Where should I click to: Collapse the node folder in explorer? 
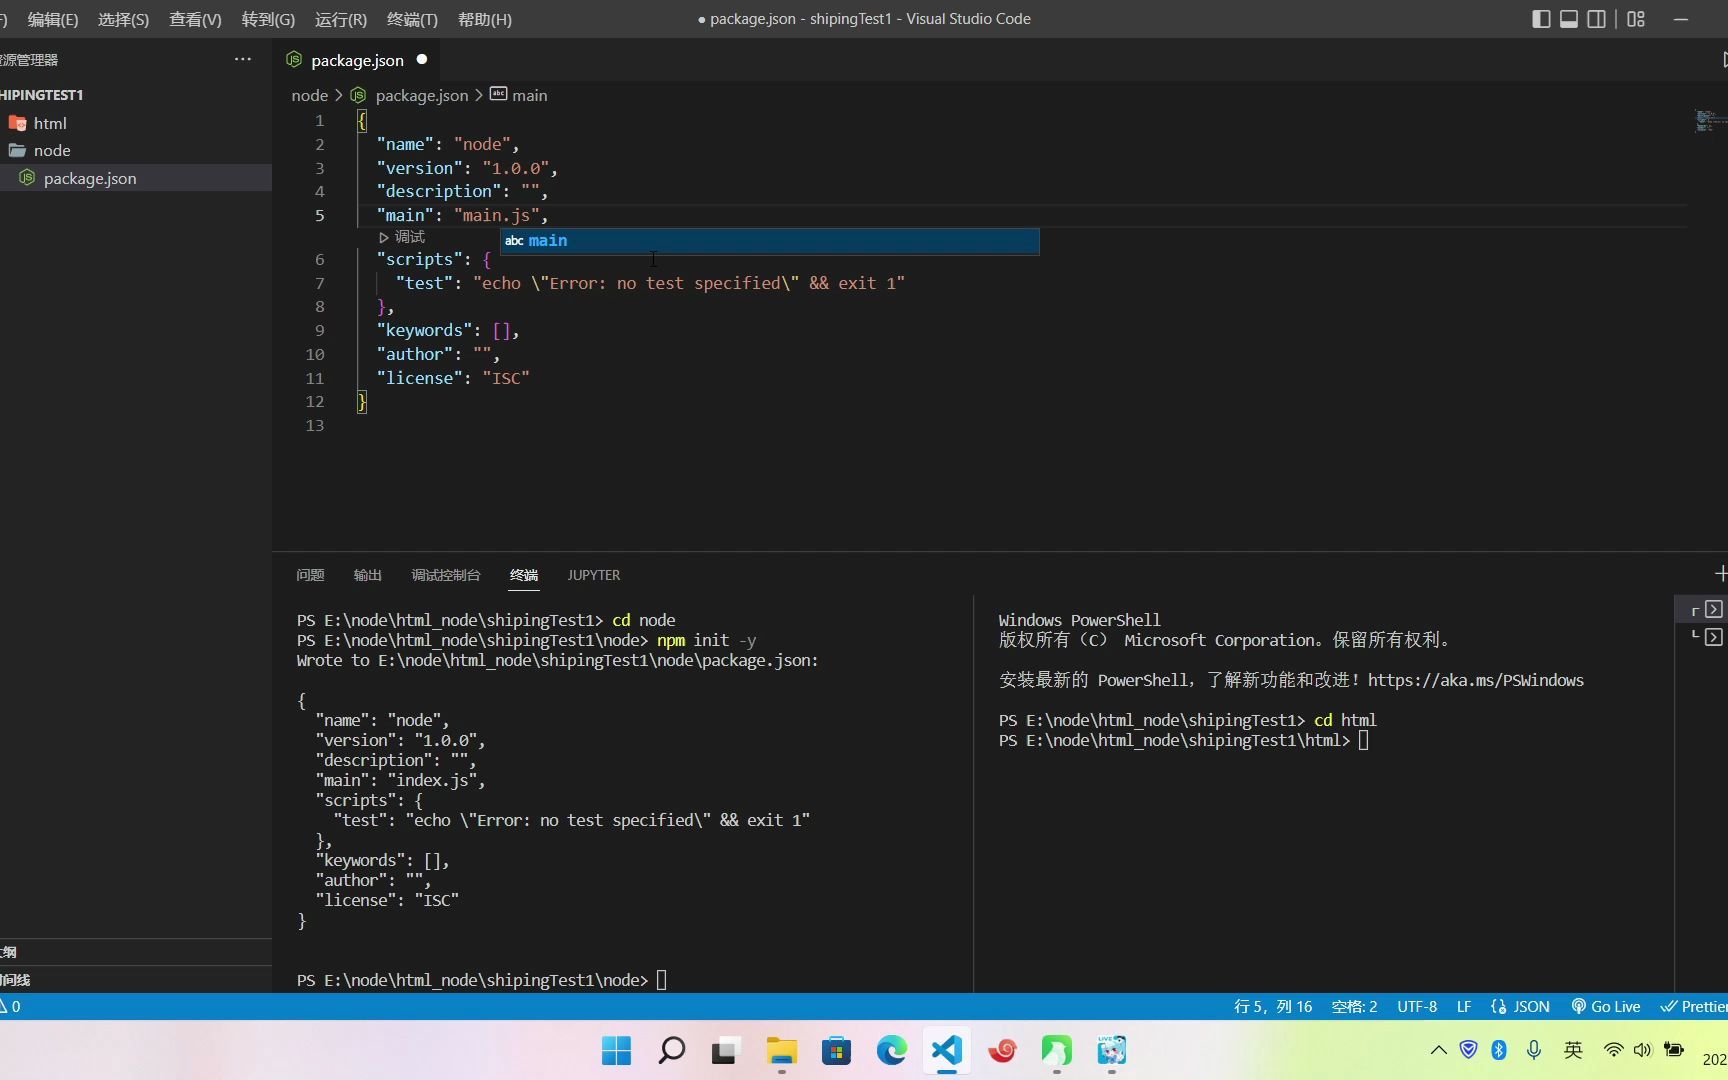click(17, 150)
